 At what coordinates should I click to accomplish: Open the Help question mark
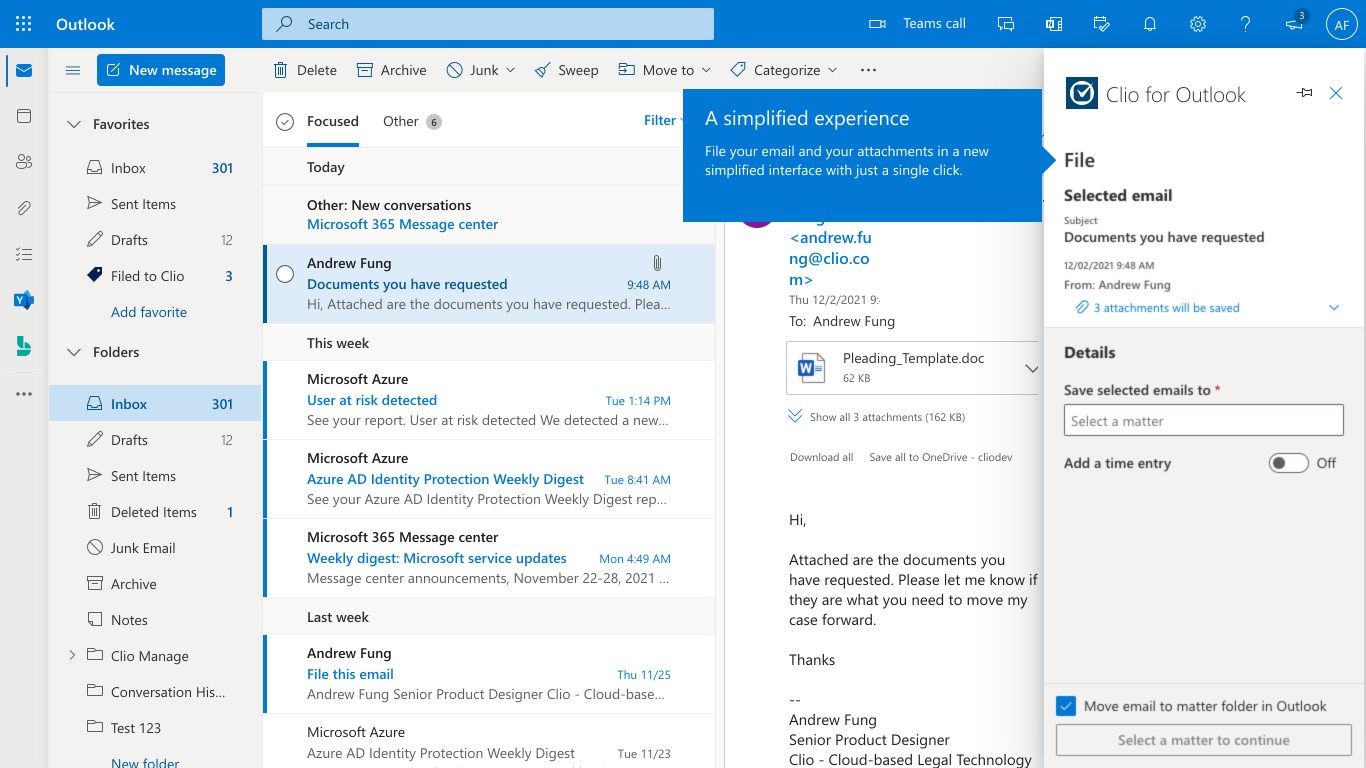[1246, 24]
